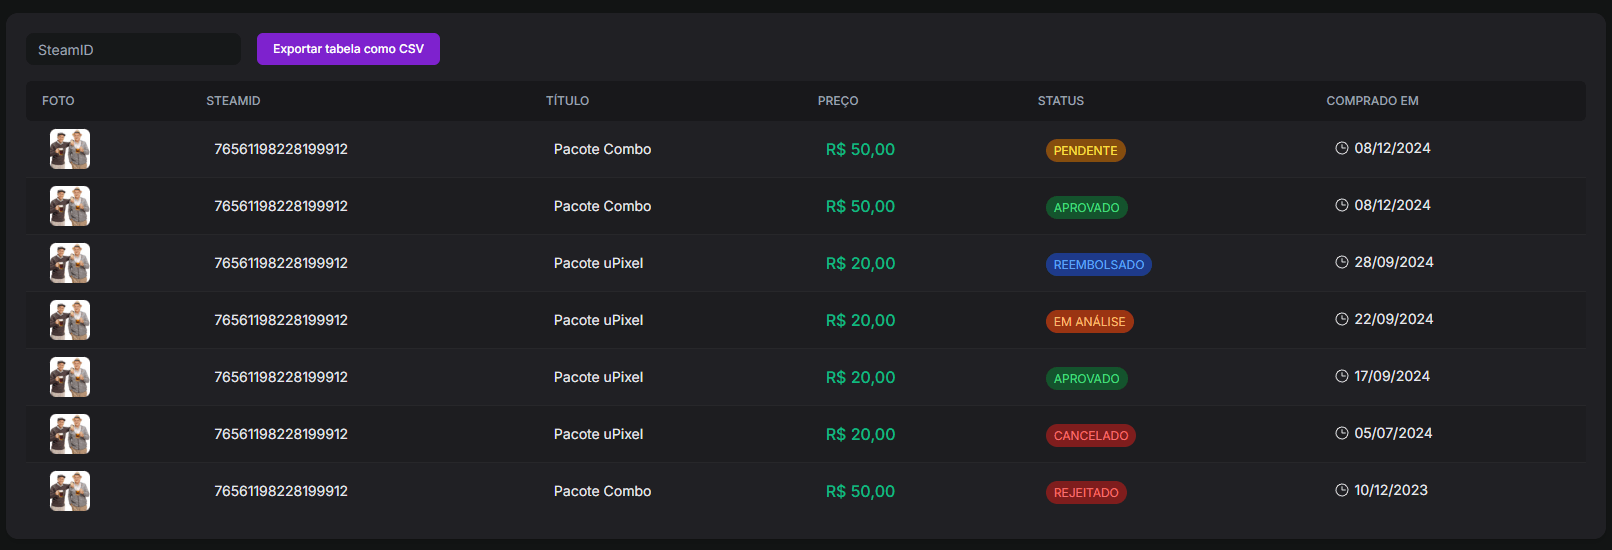
Task: Click the clock icon beside 22/09/2024
Action: click(1342, 319)
